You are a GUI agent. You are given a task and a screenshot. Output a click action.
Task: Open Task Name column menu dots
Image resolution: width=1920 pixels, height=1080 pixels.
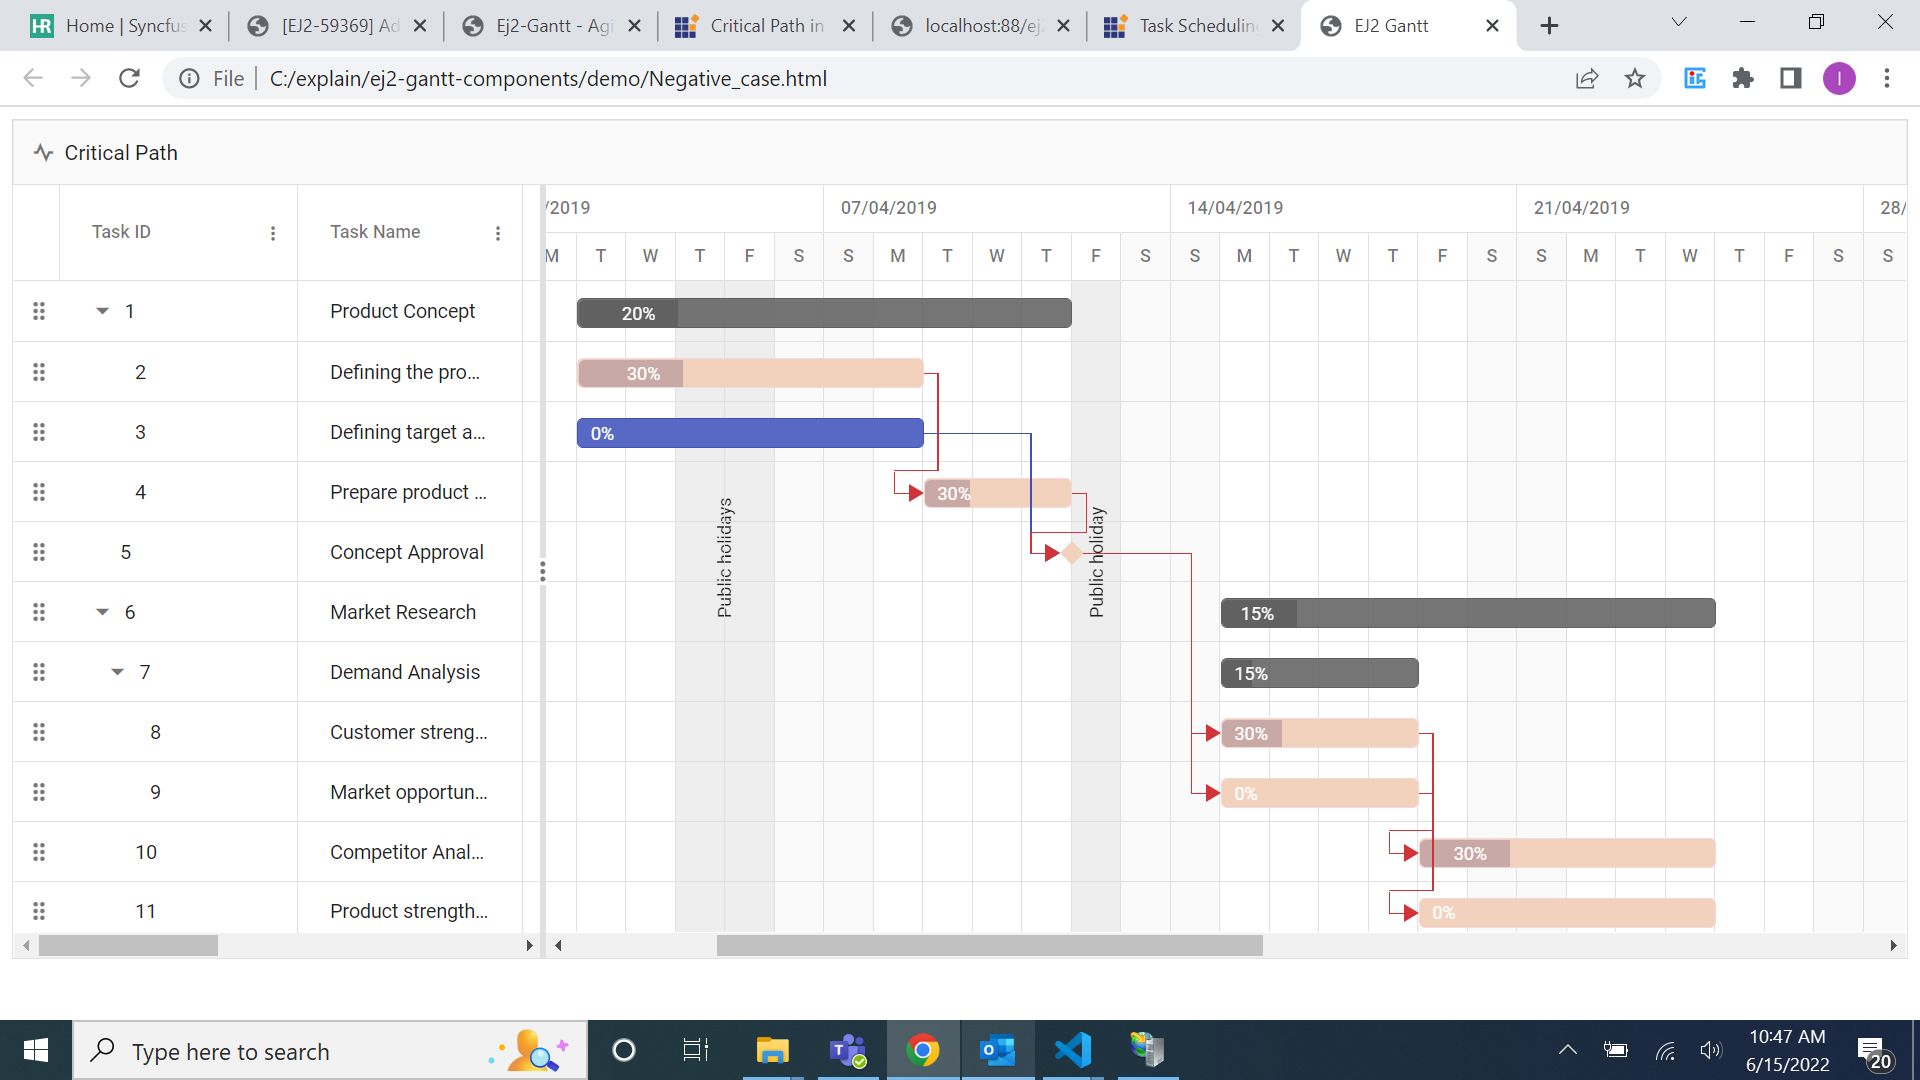click(498, 233)
